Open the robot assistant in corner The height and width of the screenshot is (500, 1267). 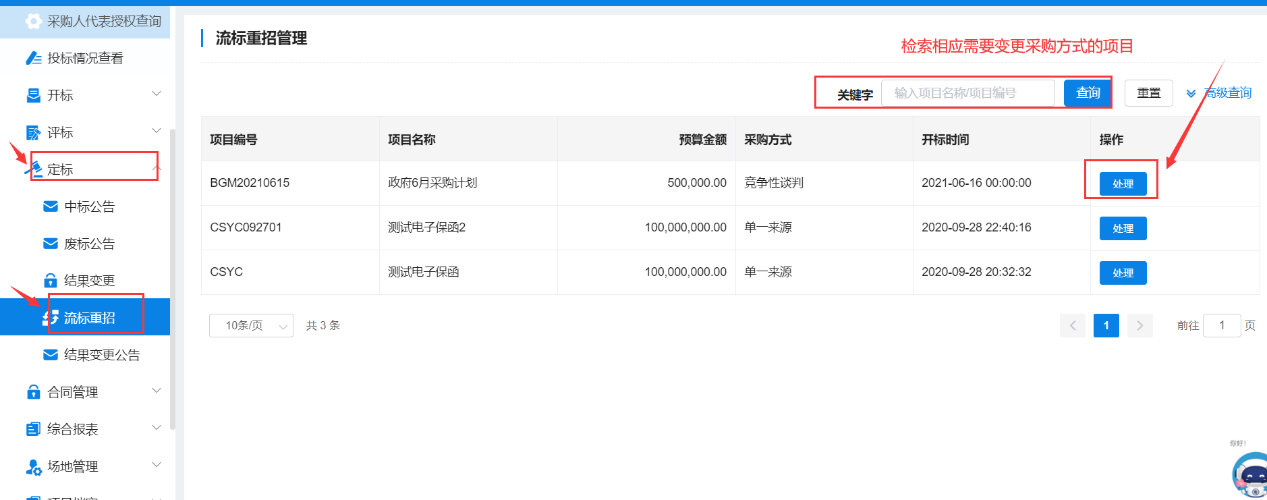tap(1248, 475)
